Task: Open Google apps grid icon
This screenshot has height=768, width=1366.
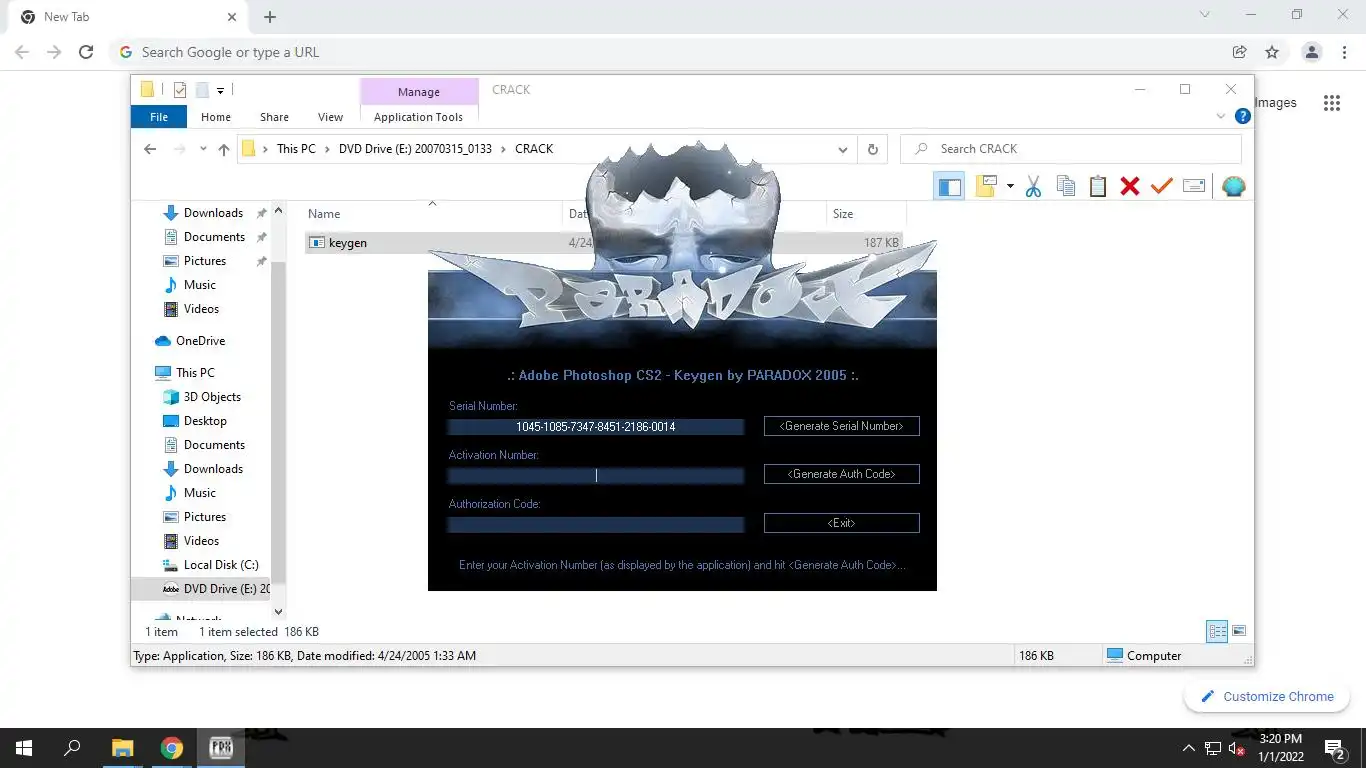Action: click(x=1331, y=103)
